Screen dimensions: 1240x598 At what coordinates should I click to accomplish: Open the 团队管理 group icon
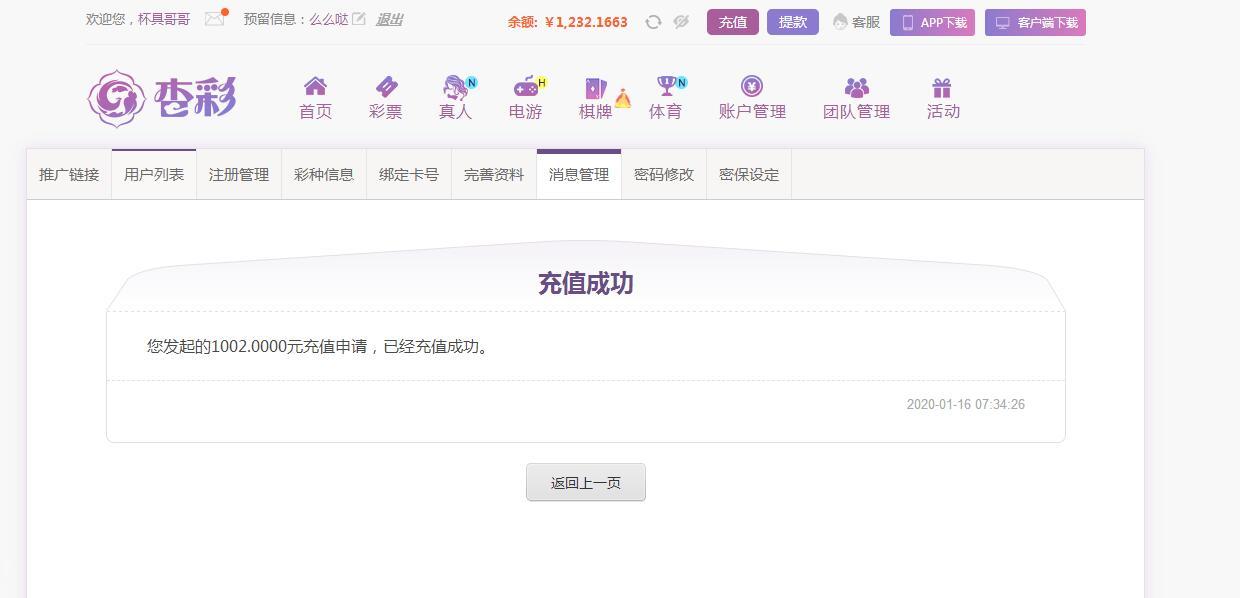click(x=857, y=87)
